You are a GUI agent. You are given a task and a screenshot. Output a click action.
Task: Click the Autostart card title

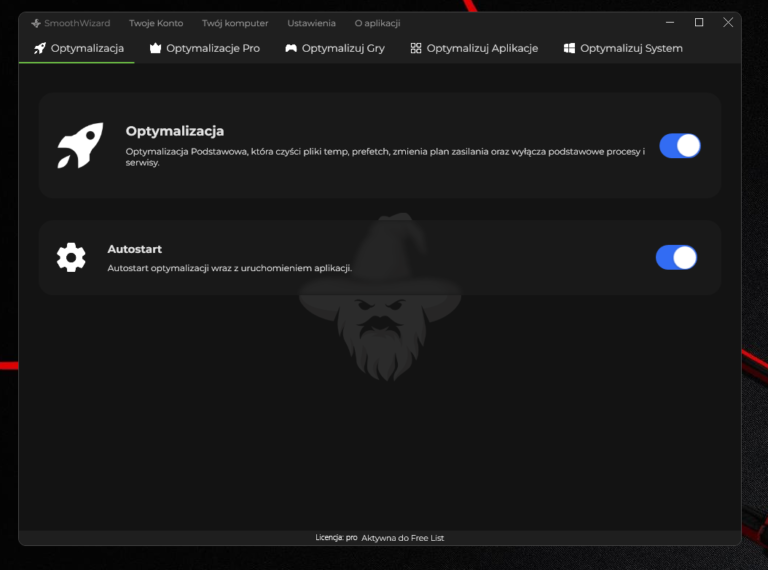[x=134, y=249]
